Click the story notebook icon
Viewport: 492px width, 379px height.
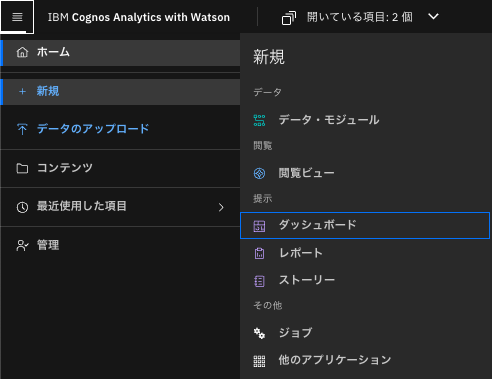pos(259,281)
